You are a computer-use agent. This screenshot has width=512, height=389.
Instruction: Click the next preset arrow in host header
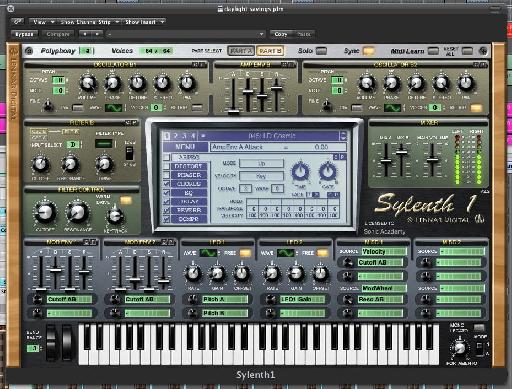coord(97,34)
